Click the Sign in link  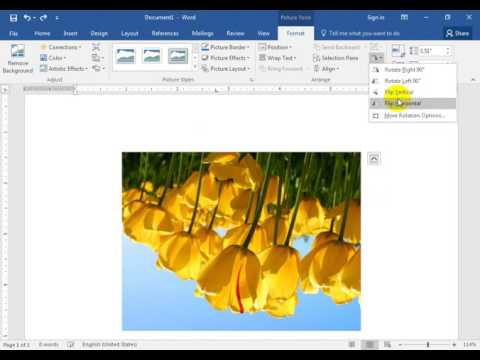(376, 18)
